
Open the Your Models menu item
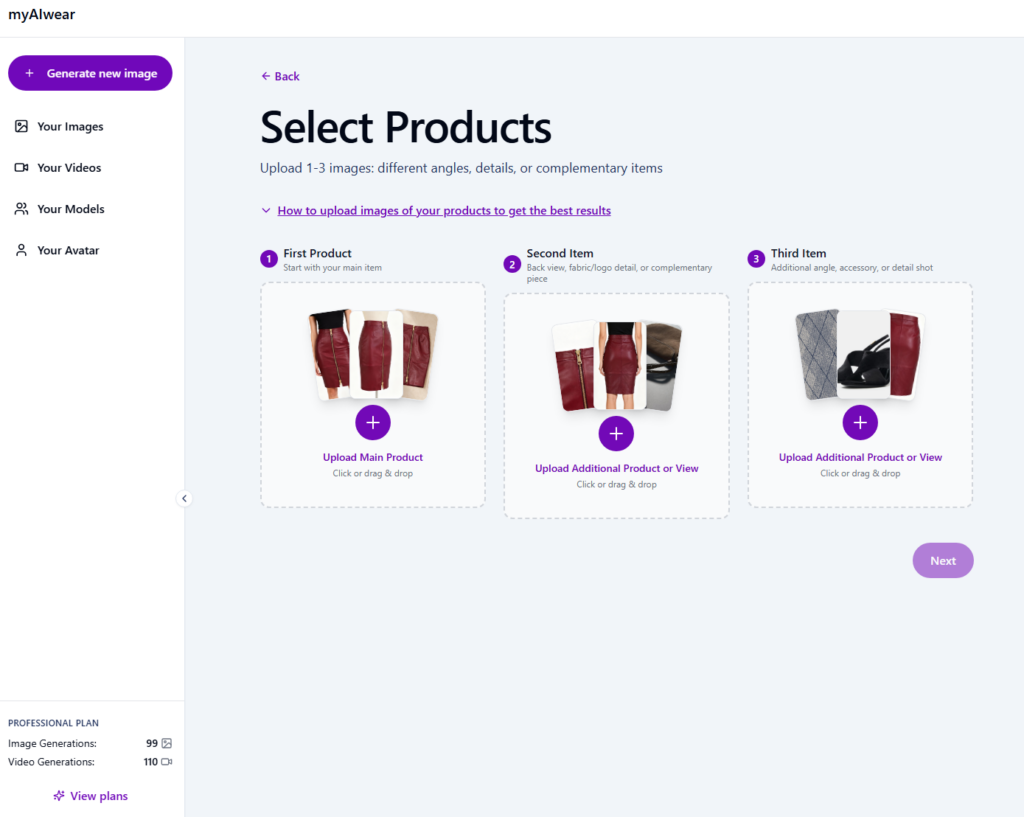pyautogui.click(x=70, y=209)
